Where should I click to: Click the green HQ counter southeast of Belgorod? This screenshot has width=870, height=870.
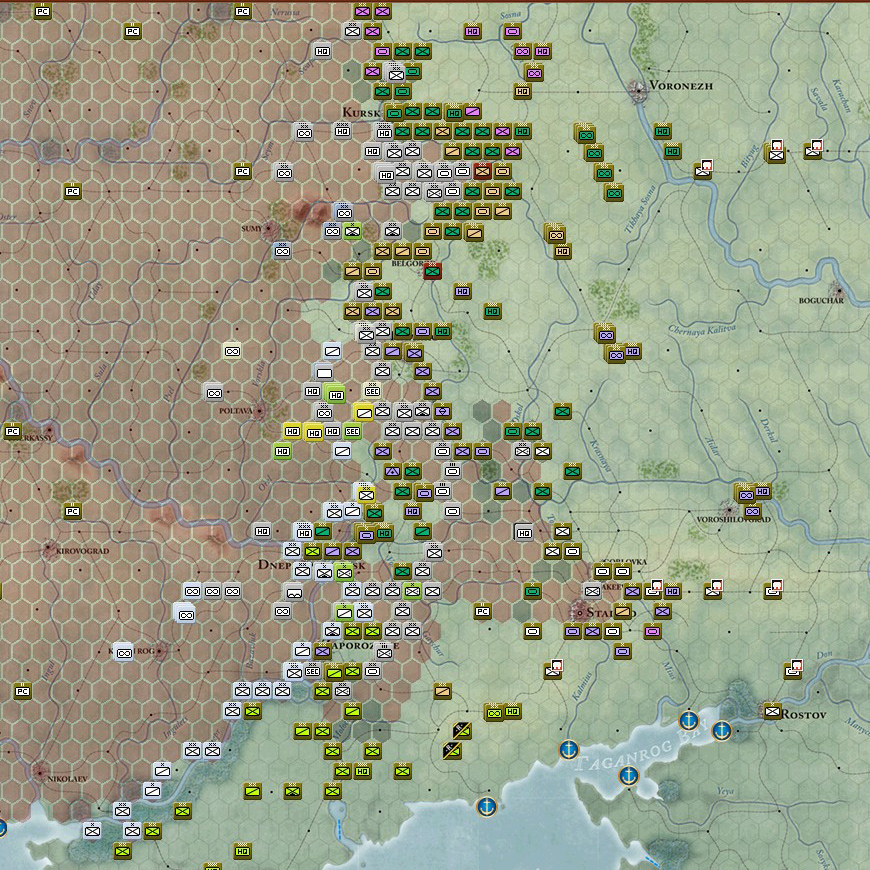(x=492, y=311)
